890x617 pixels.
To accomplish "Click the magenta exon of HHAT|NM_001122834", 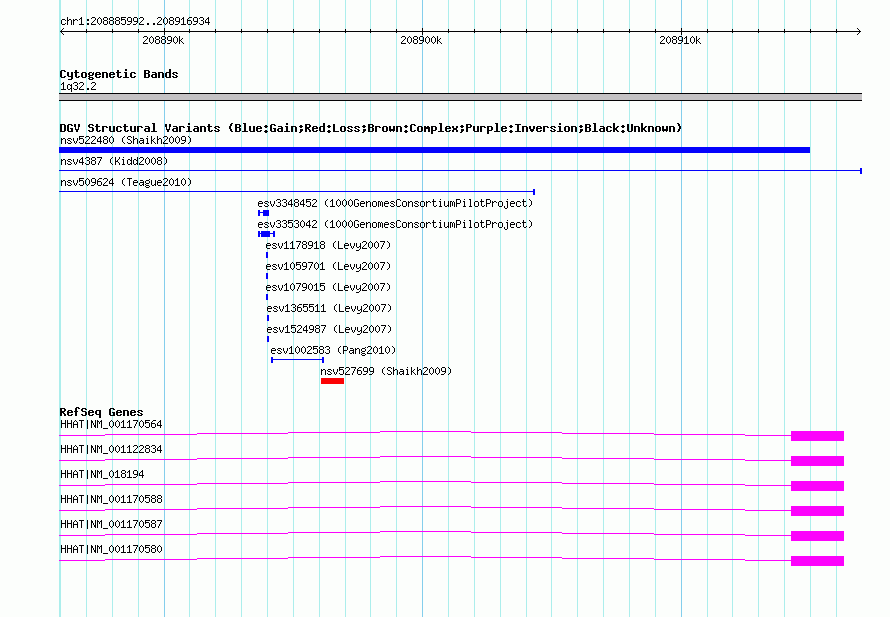I will pyautogui.click(x=817, y=461).
